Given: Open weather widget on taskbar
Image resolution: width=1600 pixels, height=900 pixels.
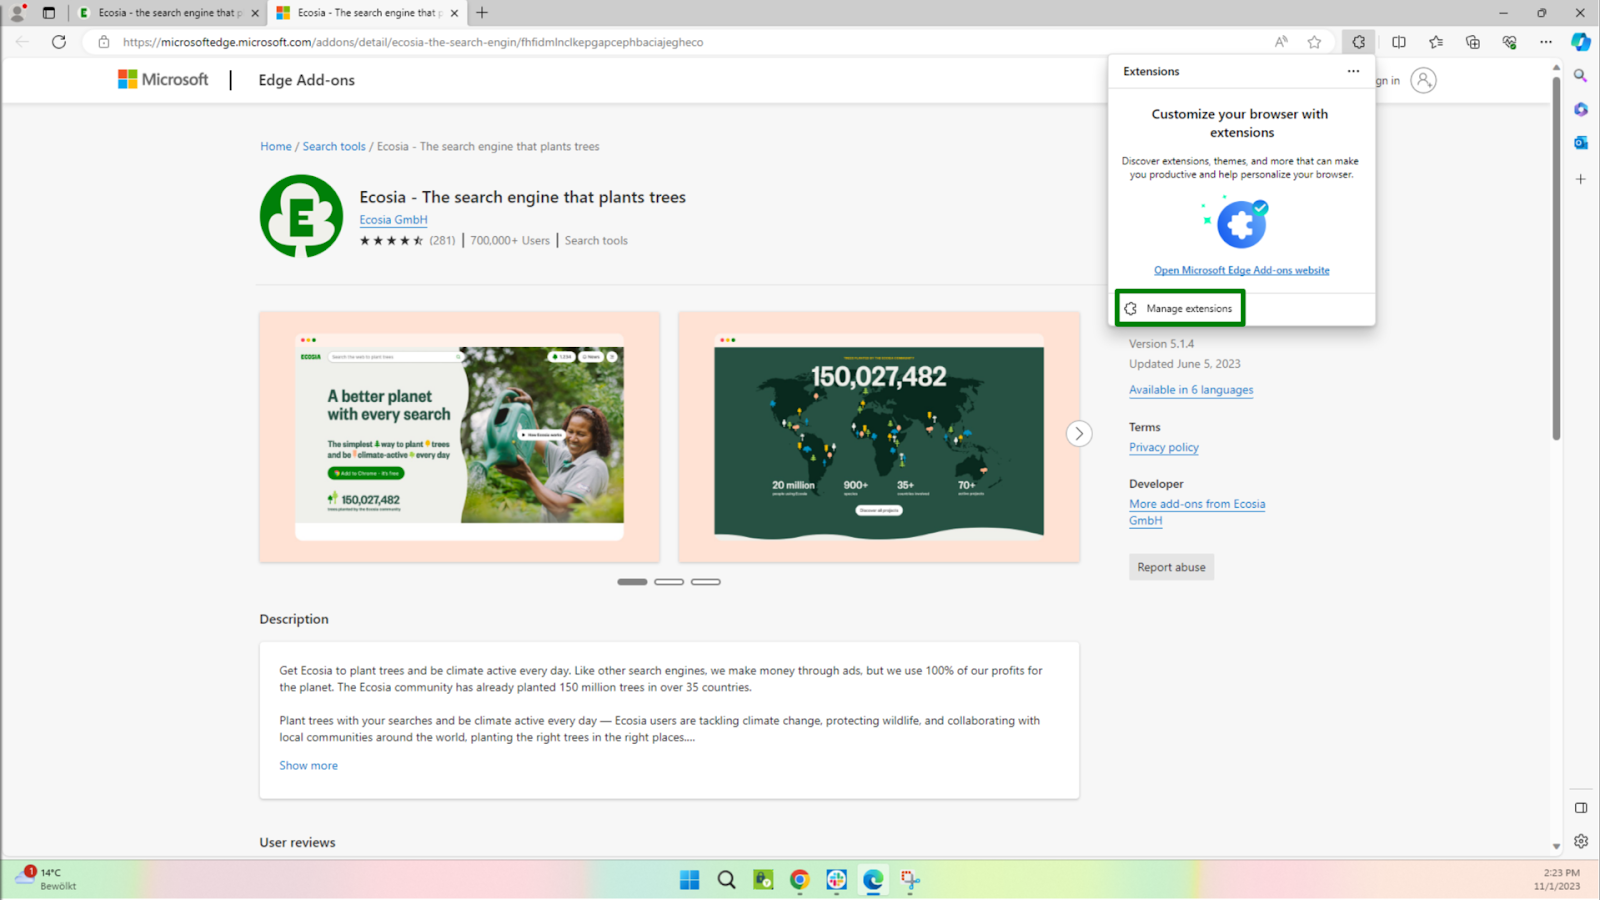Looking at the screenshot, I should [x=46, y=879].
